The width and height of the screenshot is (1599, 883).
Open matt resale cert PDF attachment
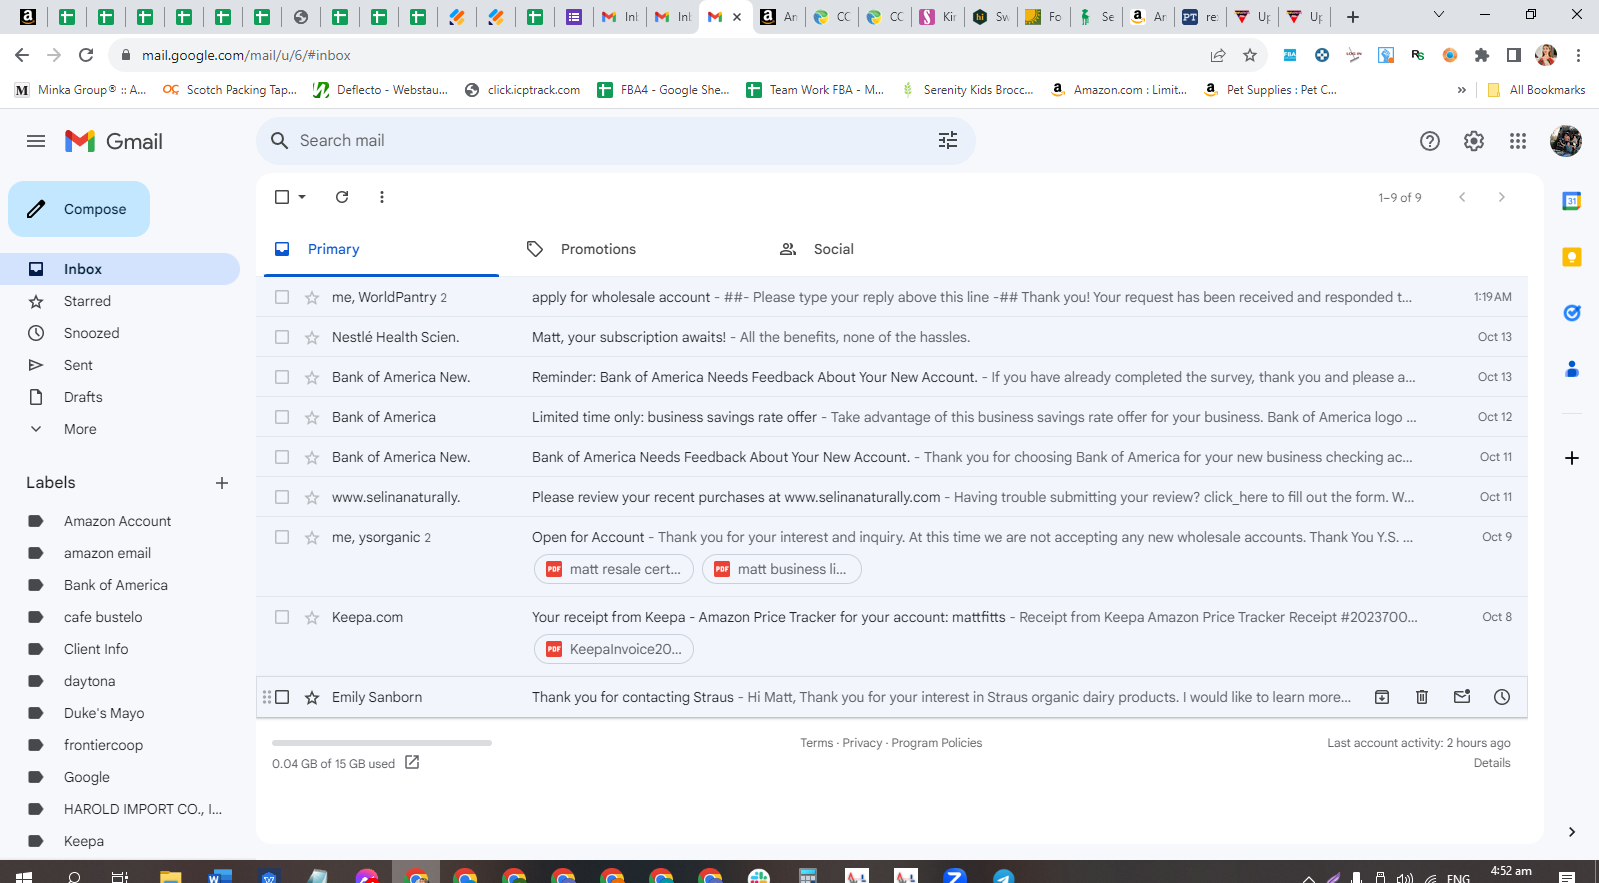click(614, 569)
